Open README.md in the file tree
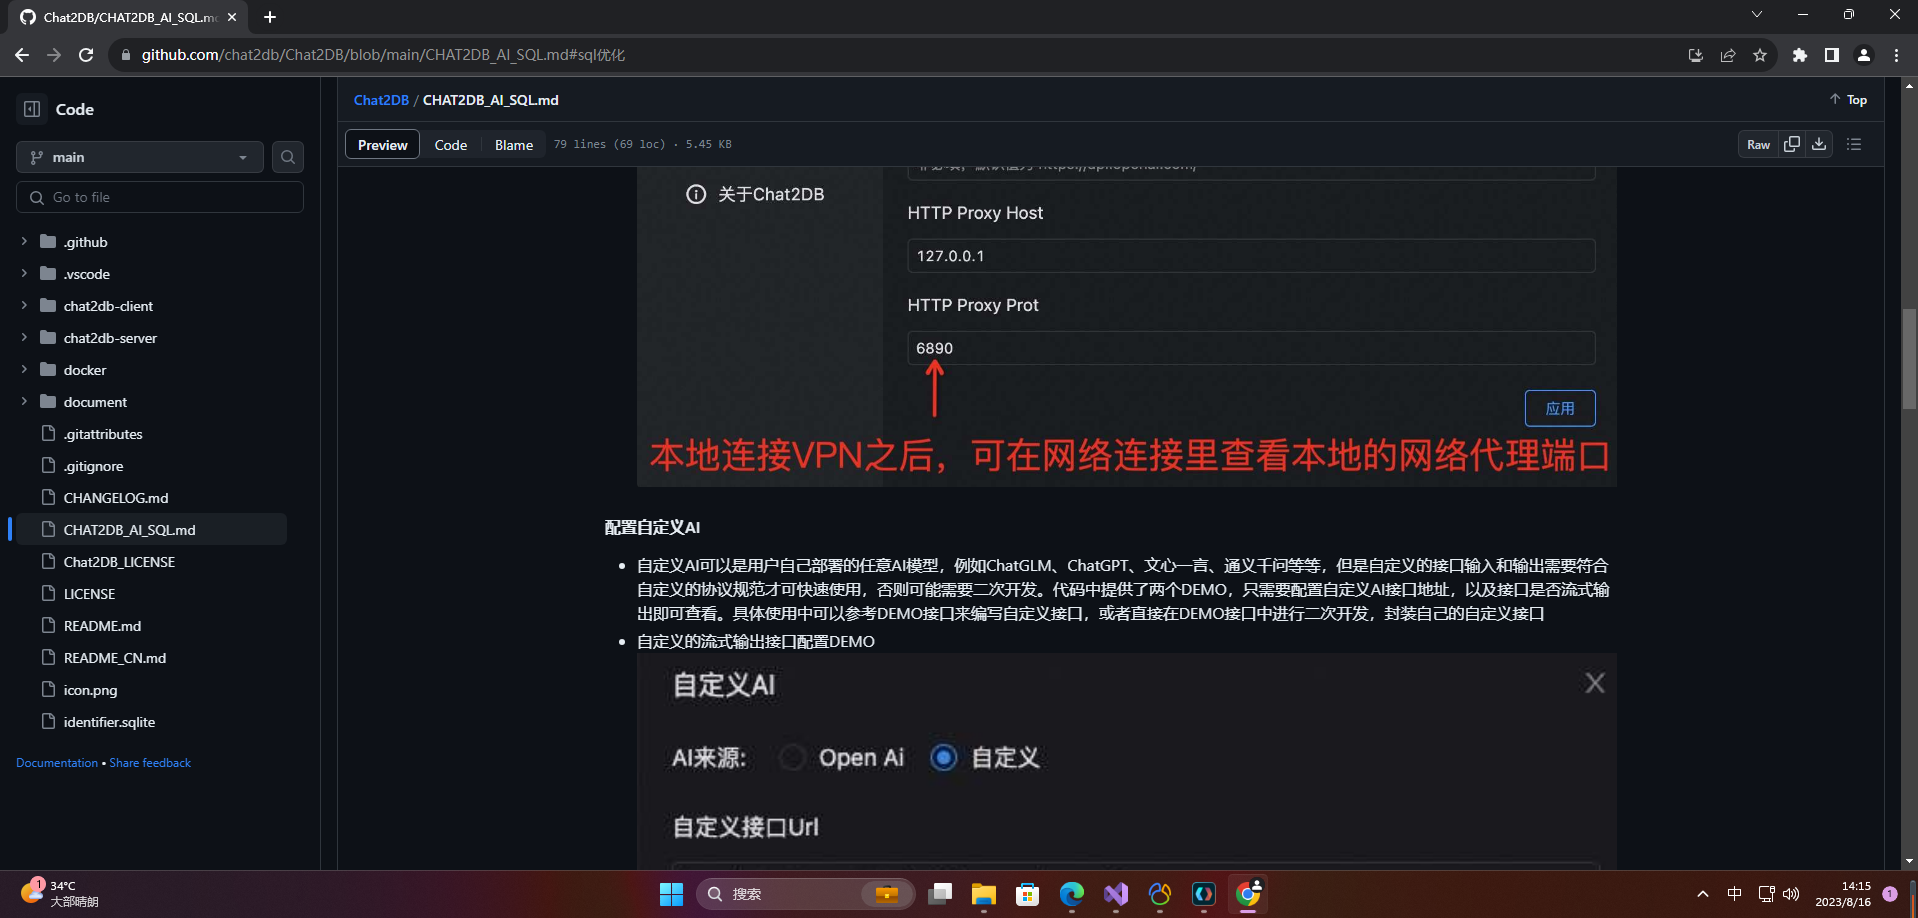Image resolution: width=1918 pixels, height=918 pixels. pyautogui.click(x=102, y=626)
